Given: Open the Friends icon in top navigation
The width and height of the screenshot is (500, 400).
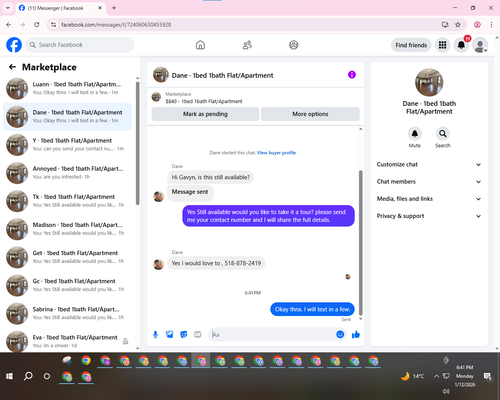Looking at the screenshot, I should click(247, 45).
